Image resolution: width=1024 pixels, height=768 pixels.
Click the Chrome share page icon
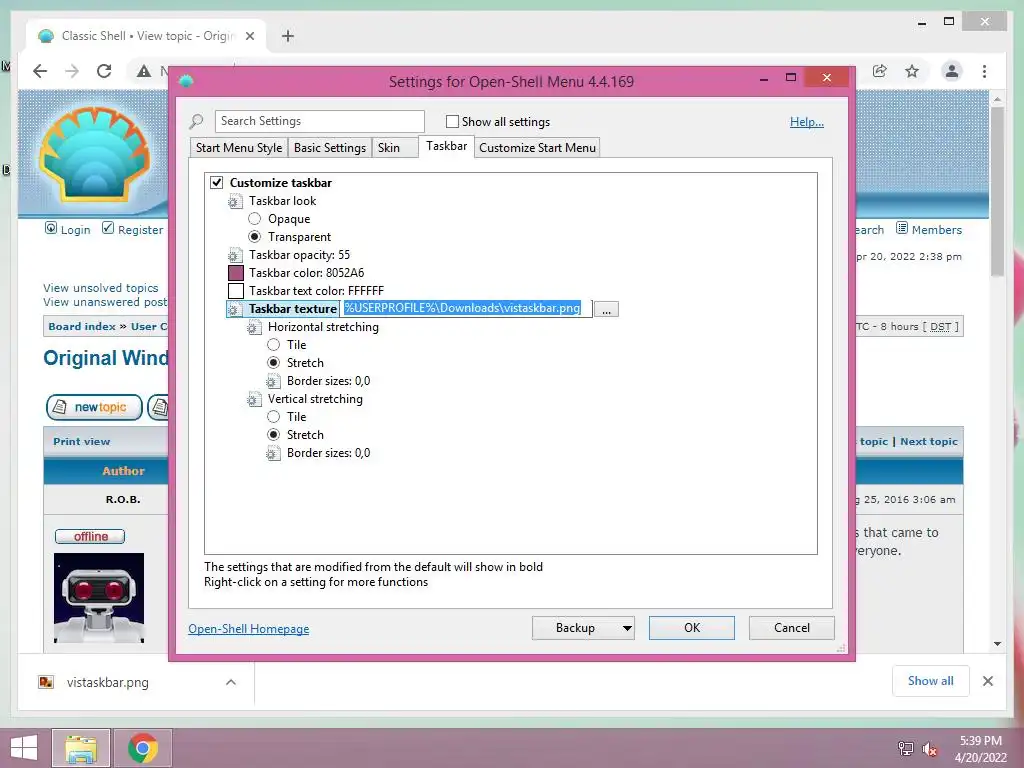click(880, 71)
